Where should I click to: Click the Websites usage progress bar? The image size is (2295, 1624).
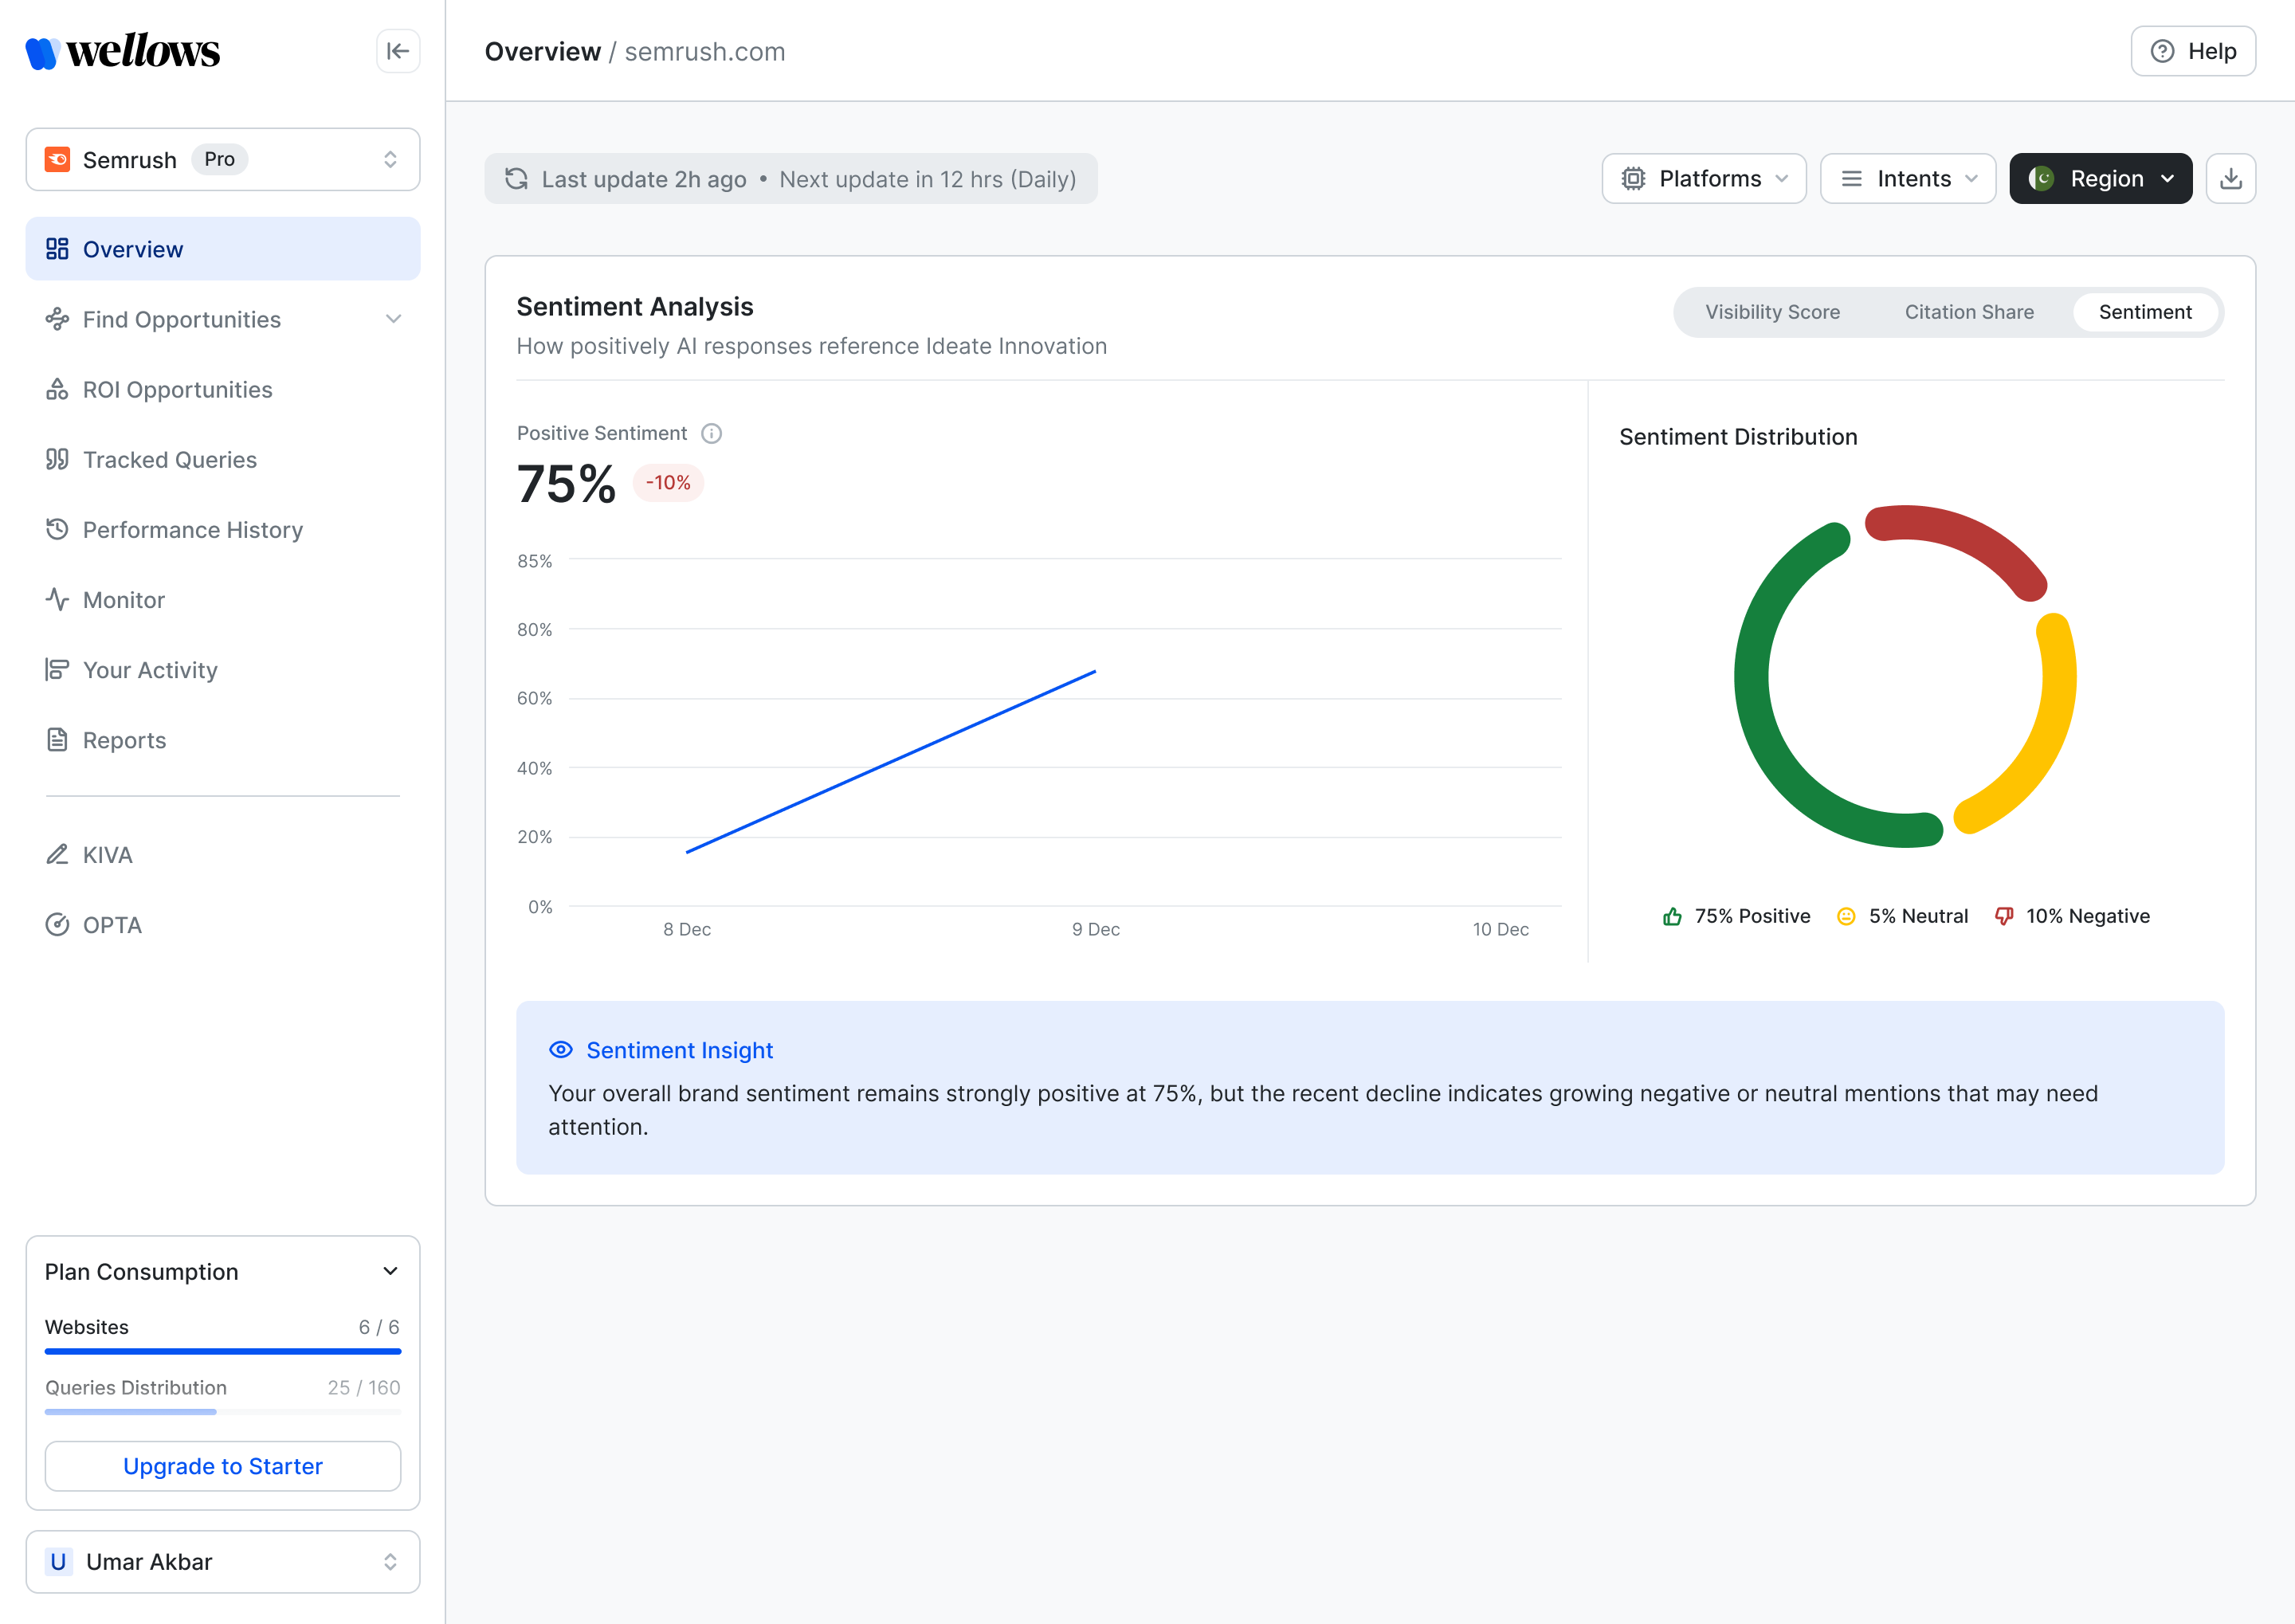pos(223,1351)
